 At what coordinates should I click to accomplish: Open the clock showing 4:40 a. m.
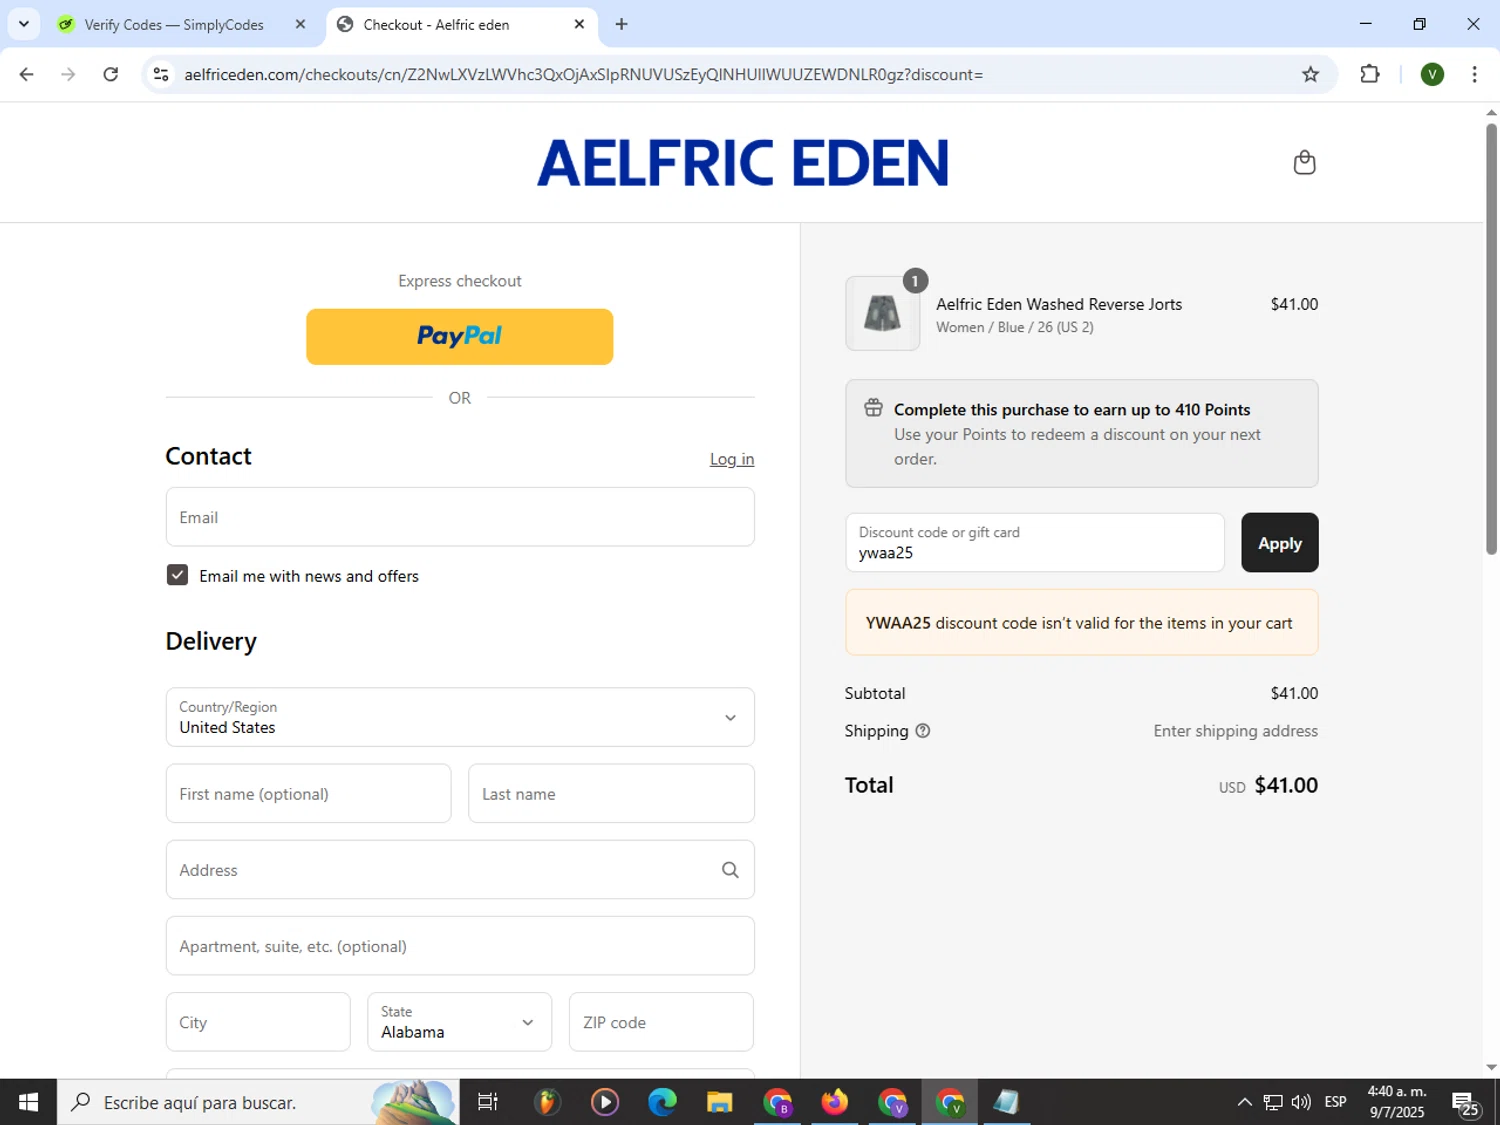point(1397,1102)
